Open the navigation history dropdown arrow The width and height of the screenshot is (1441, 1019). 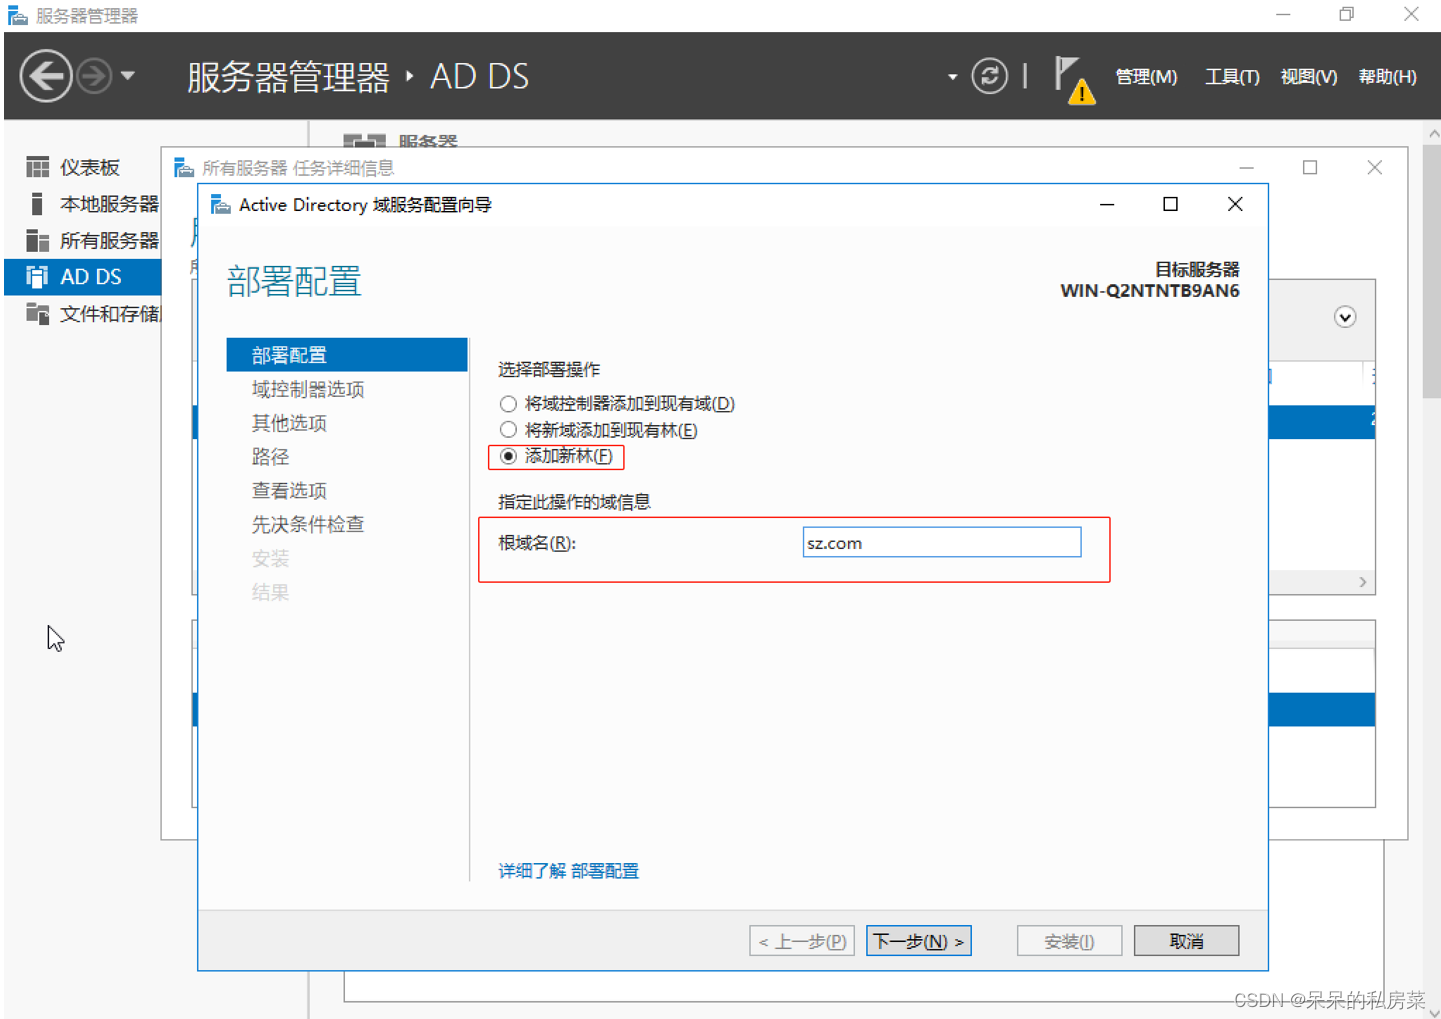(128, 76)
